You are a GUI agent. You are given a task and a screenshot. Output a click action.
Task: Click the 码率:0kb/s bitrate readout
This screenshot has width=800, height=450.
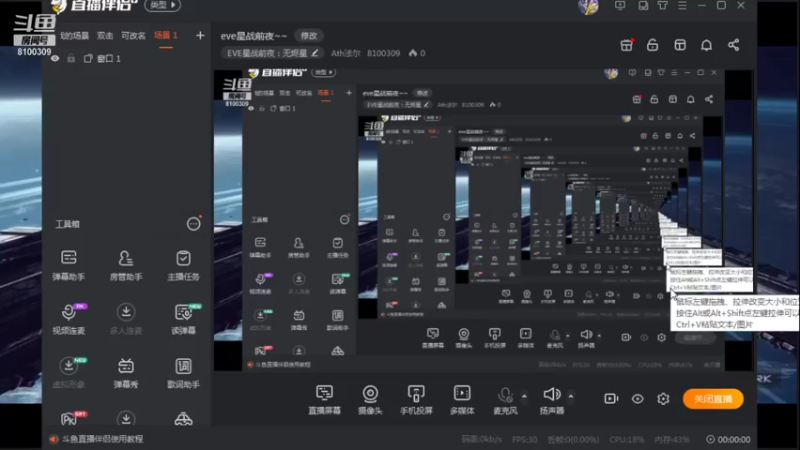(x=482, y=439)
